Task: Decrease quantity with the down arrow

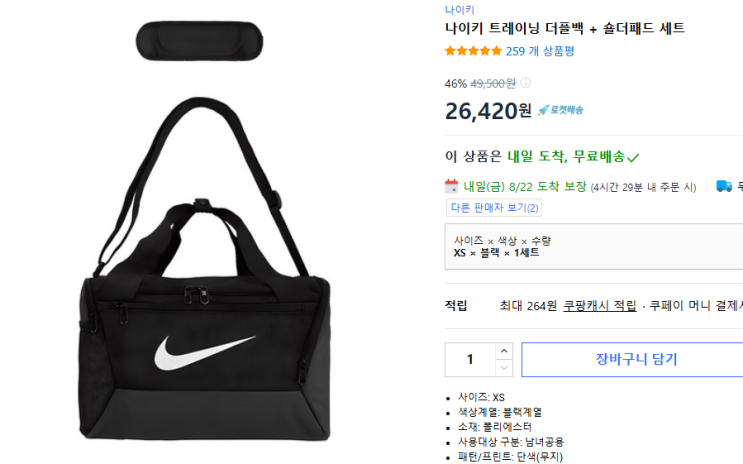Action: pos(504,367)
